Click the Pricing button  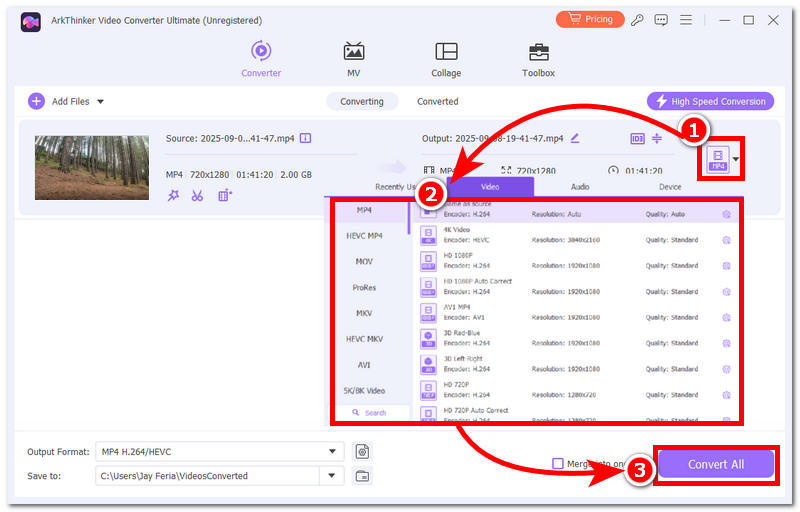click(590, 20)
